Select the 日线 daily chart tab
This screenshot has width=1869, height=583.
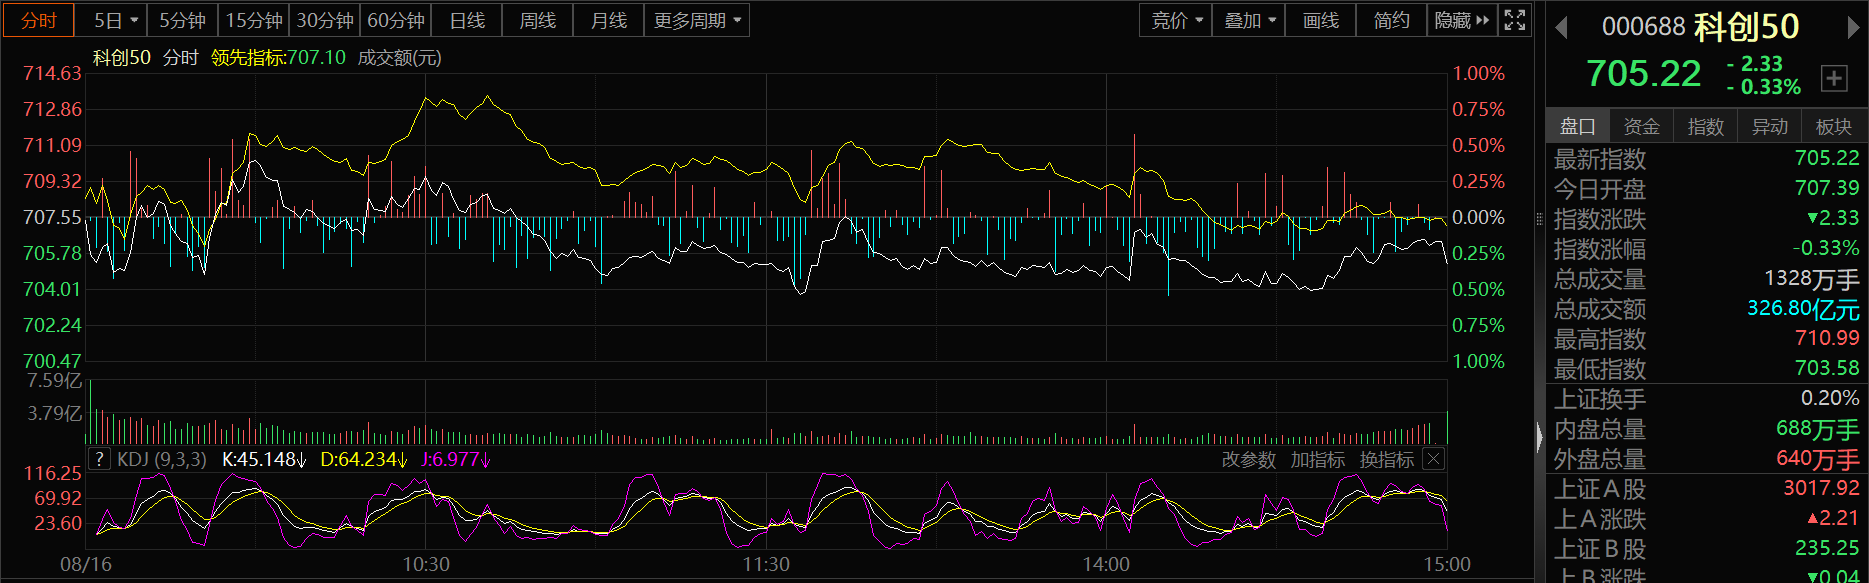pyautogui.click(x=467, y=20)
